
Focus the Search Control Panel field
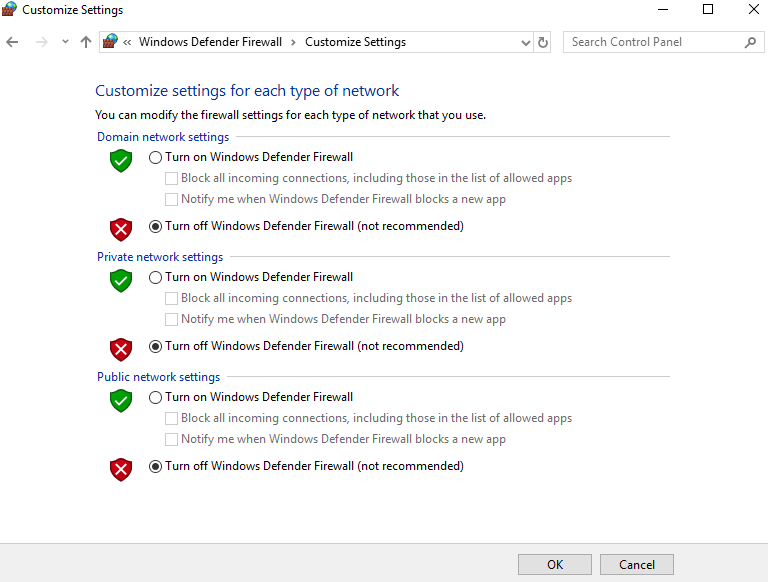[x=655, y=42]
